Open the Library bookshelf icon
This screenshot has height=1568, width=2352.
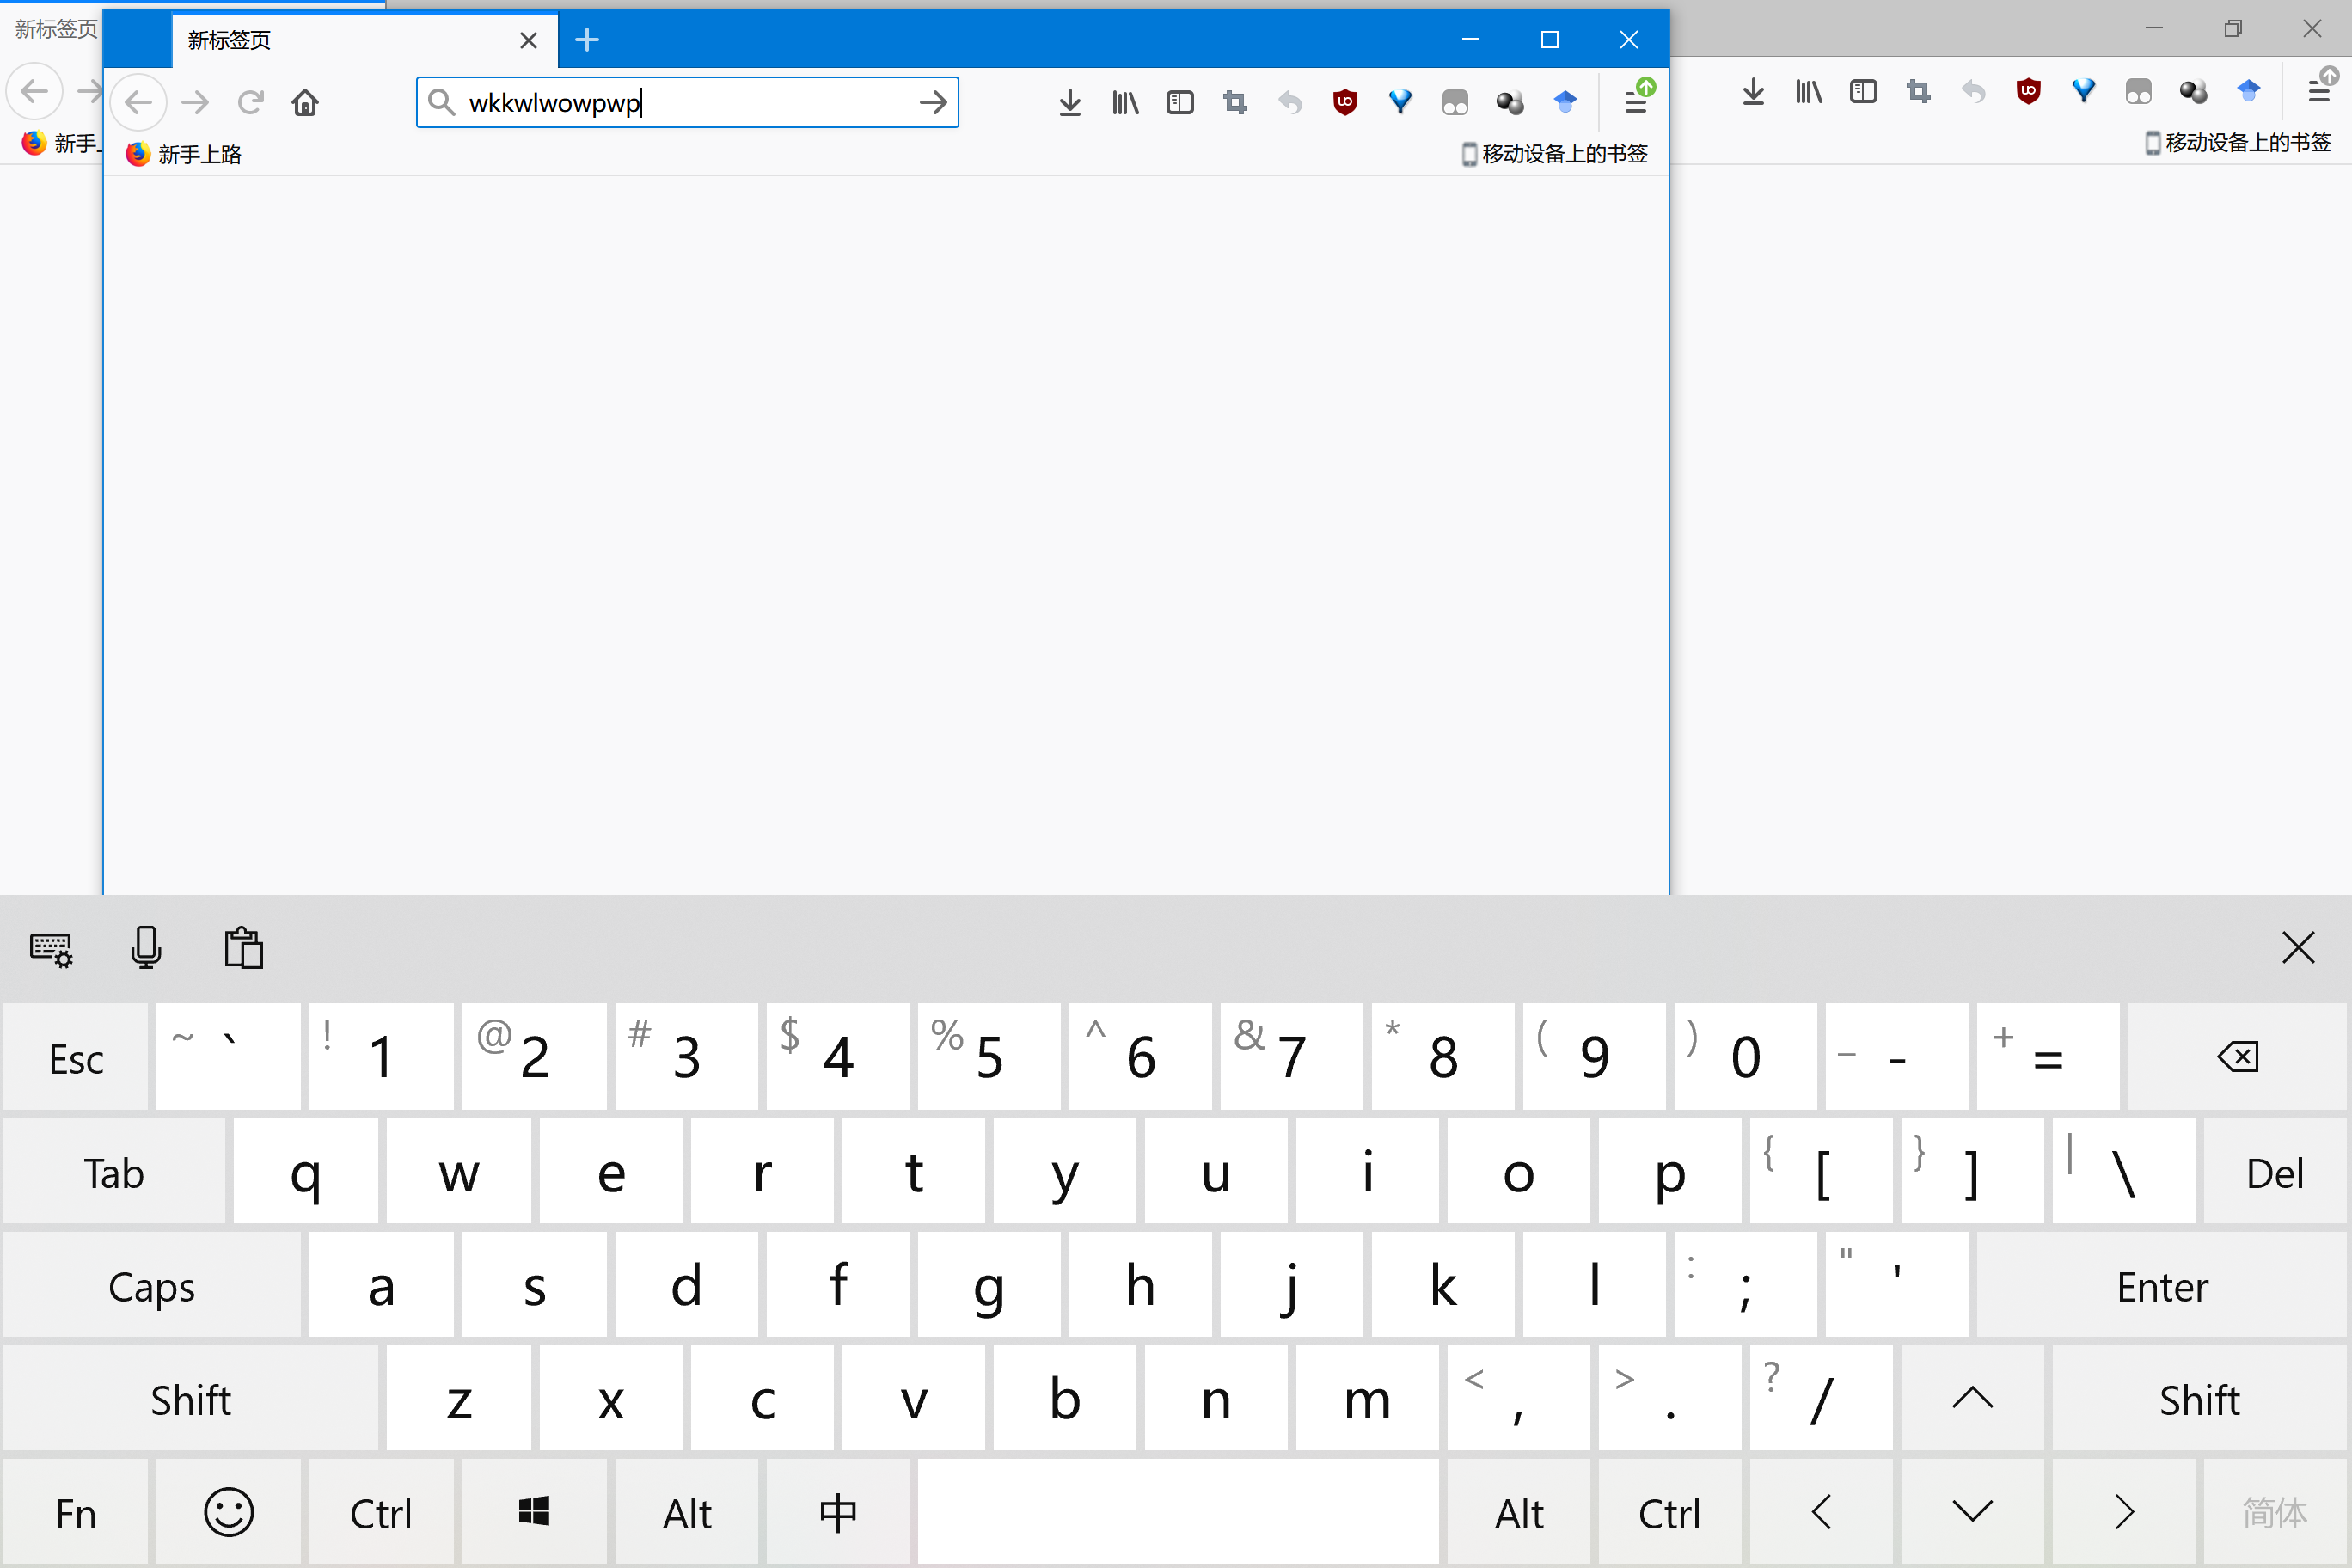point(1125,102)
